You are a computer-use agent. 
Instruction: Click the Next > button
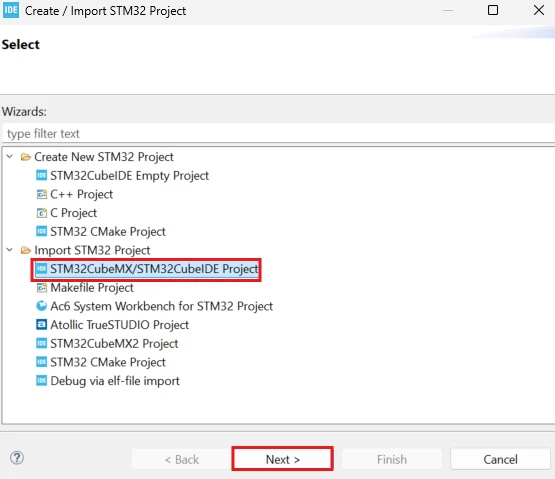282,459
